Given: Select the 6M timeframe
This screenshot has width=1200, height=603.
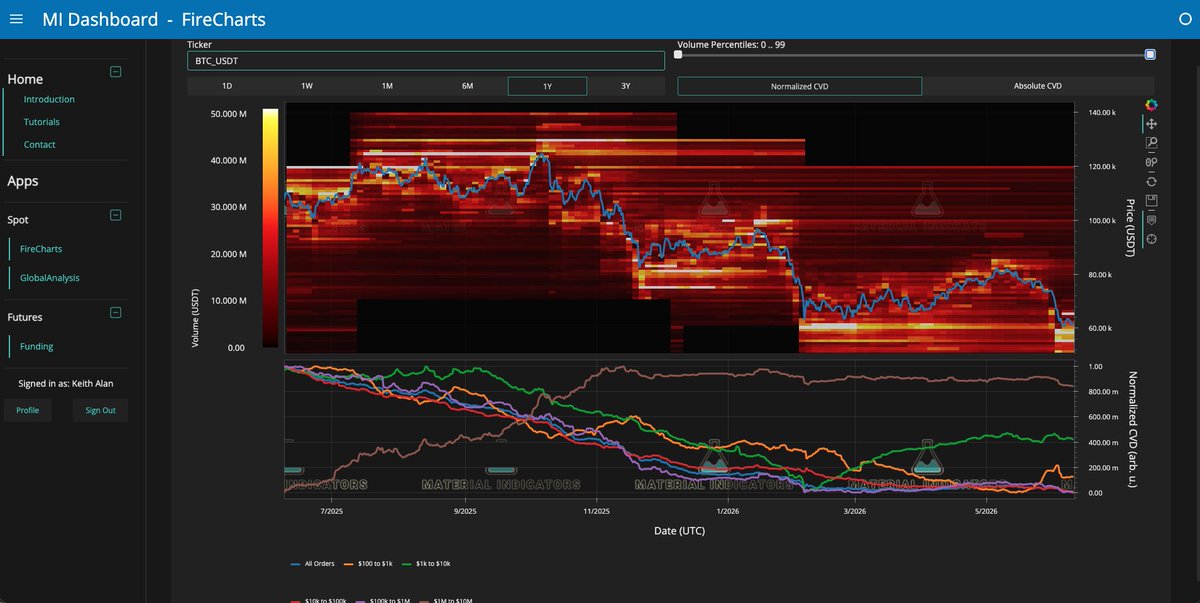Looking at the screenshot, I should (467, 86).
